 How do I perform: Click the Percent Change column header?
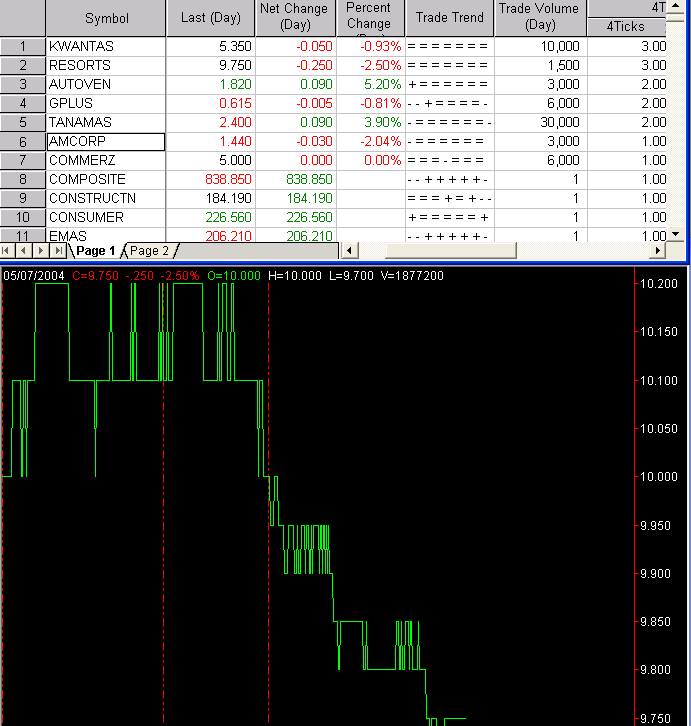click(x=371, y=18)
